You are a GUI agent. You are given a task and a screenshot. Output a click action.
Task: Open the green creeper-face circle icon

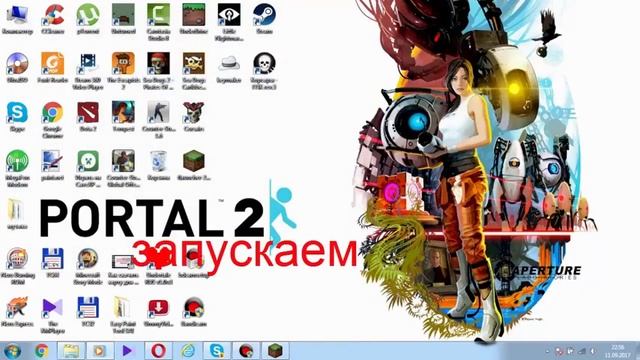(x=88, y=161)
